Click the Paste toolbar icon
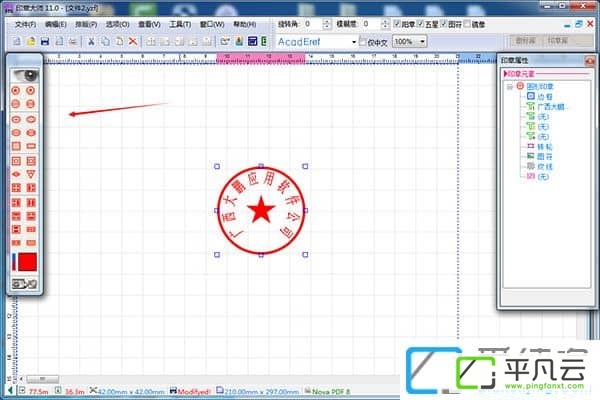The image size is (600, 400). click(119, 41)
